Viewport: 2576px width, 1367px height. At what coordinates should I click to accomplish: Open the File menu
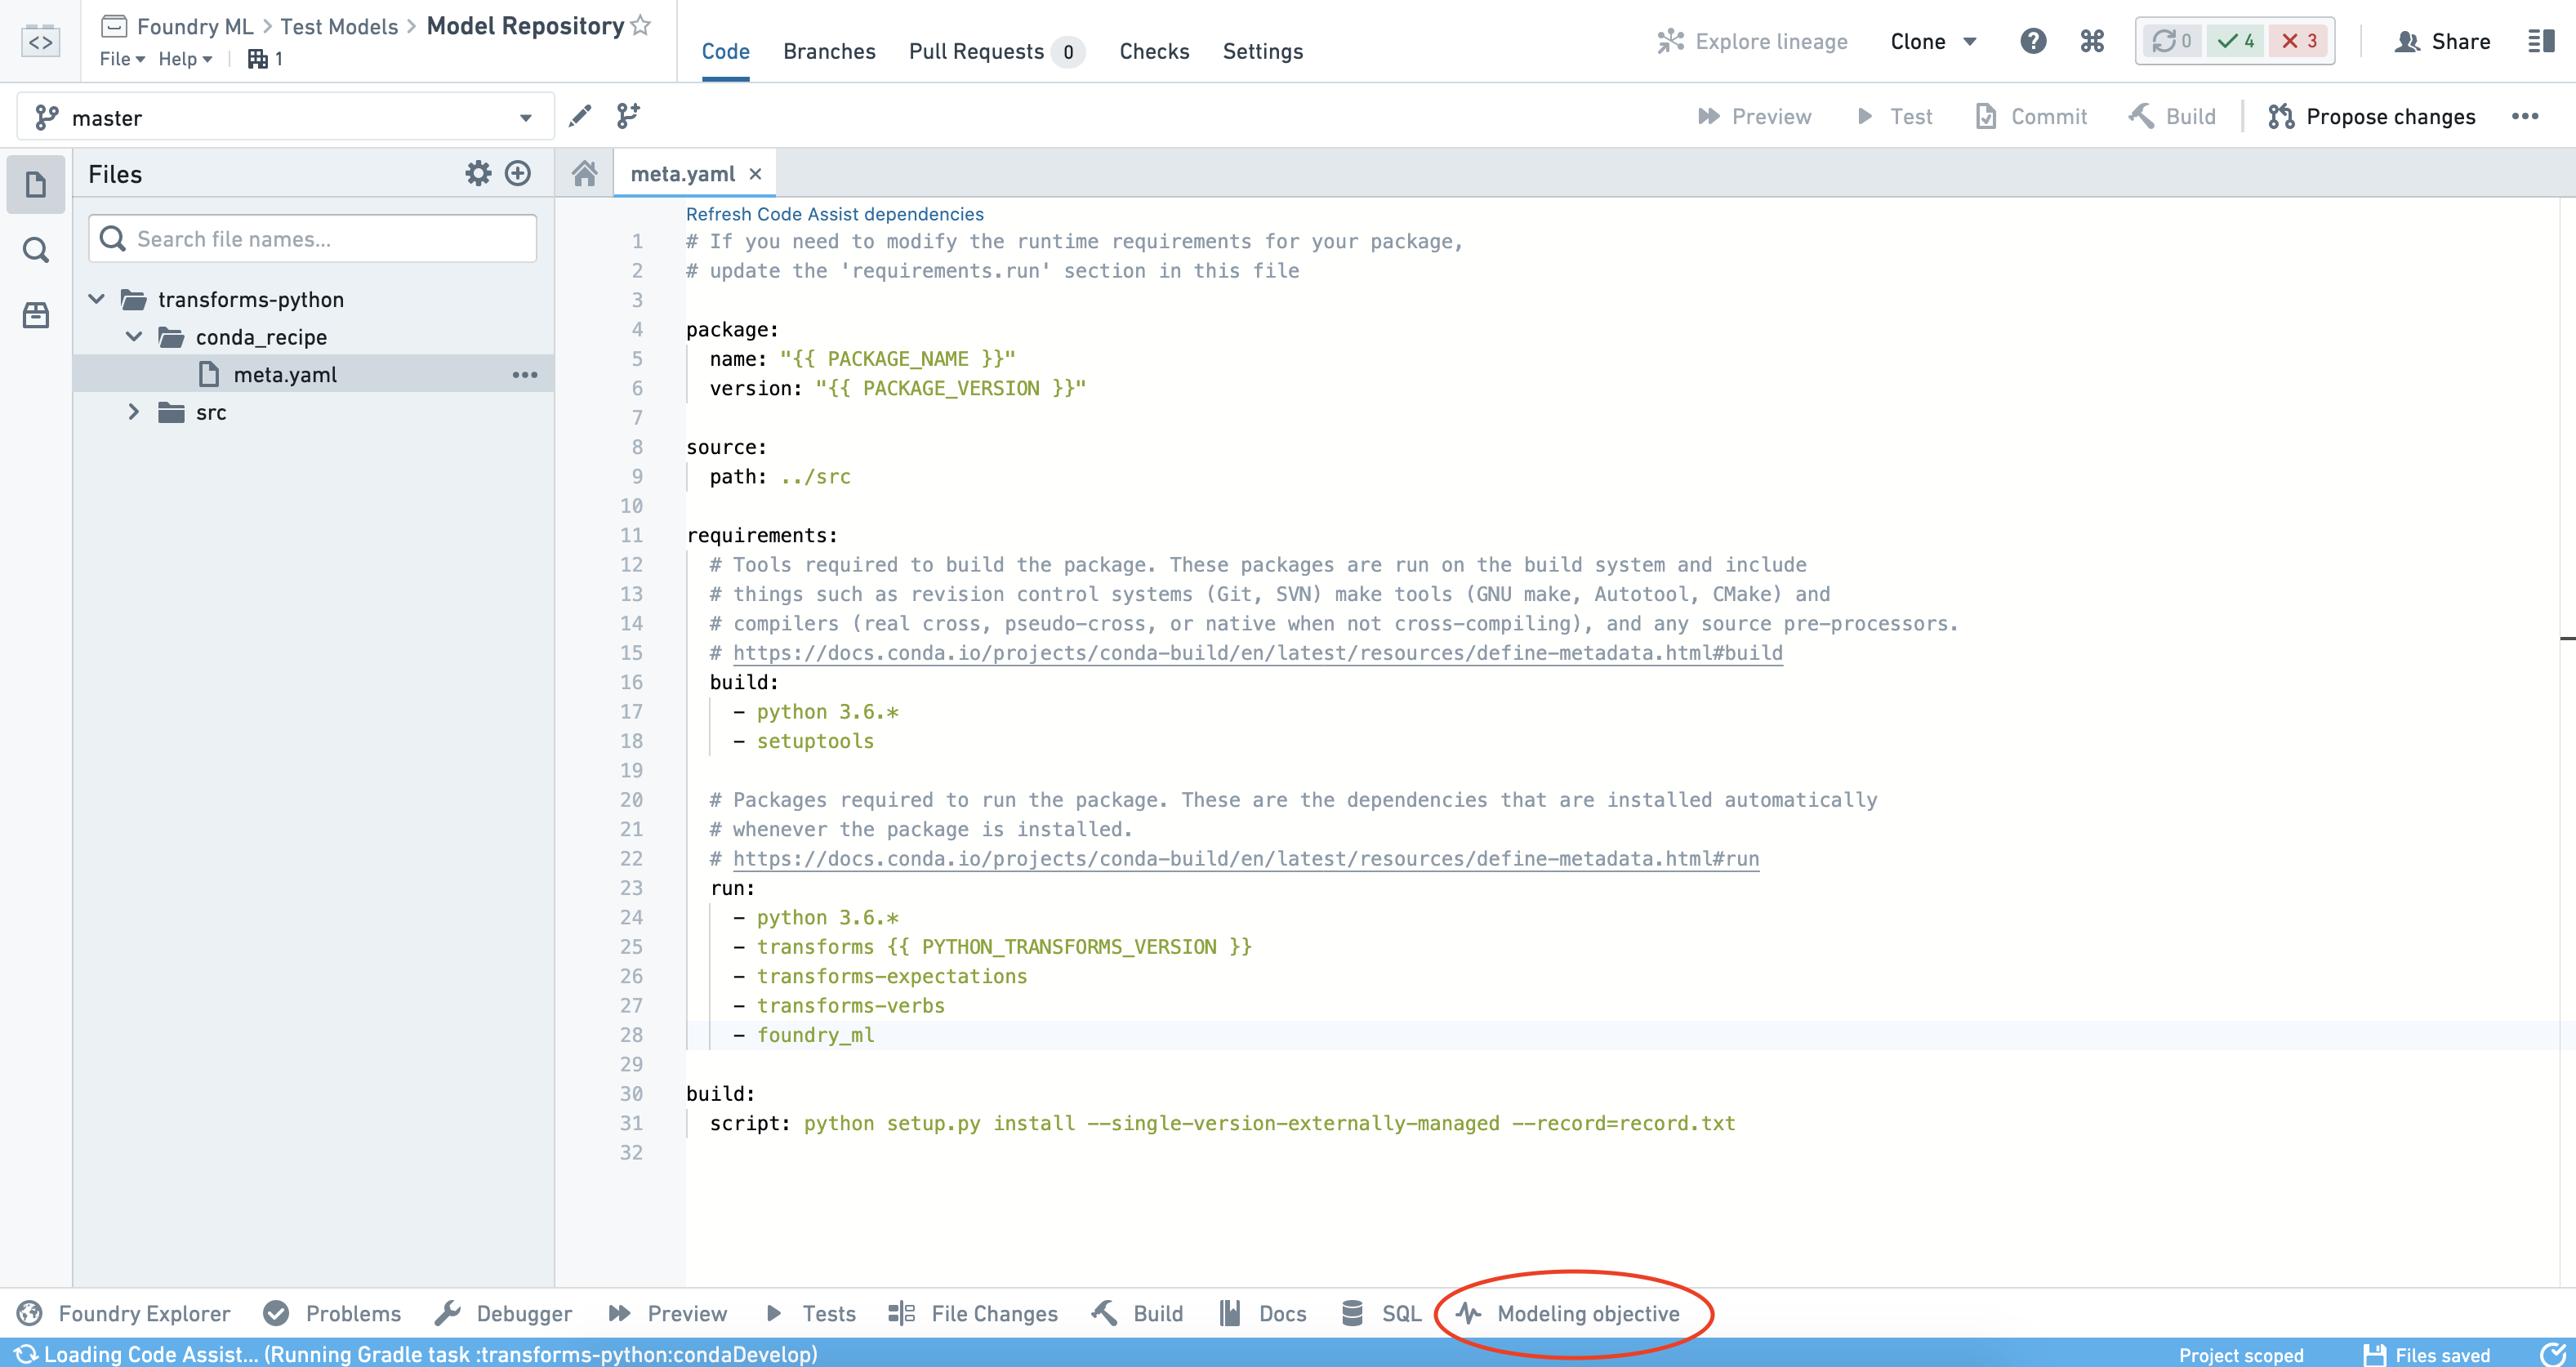coord(122,59)
